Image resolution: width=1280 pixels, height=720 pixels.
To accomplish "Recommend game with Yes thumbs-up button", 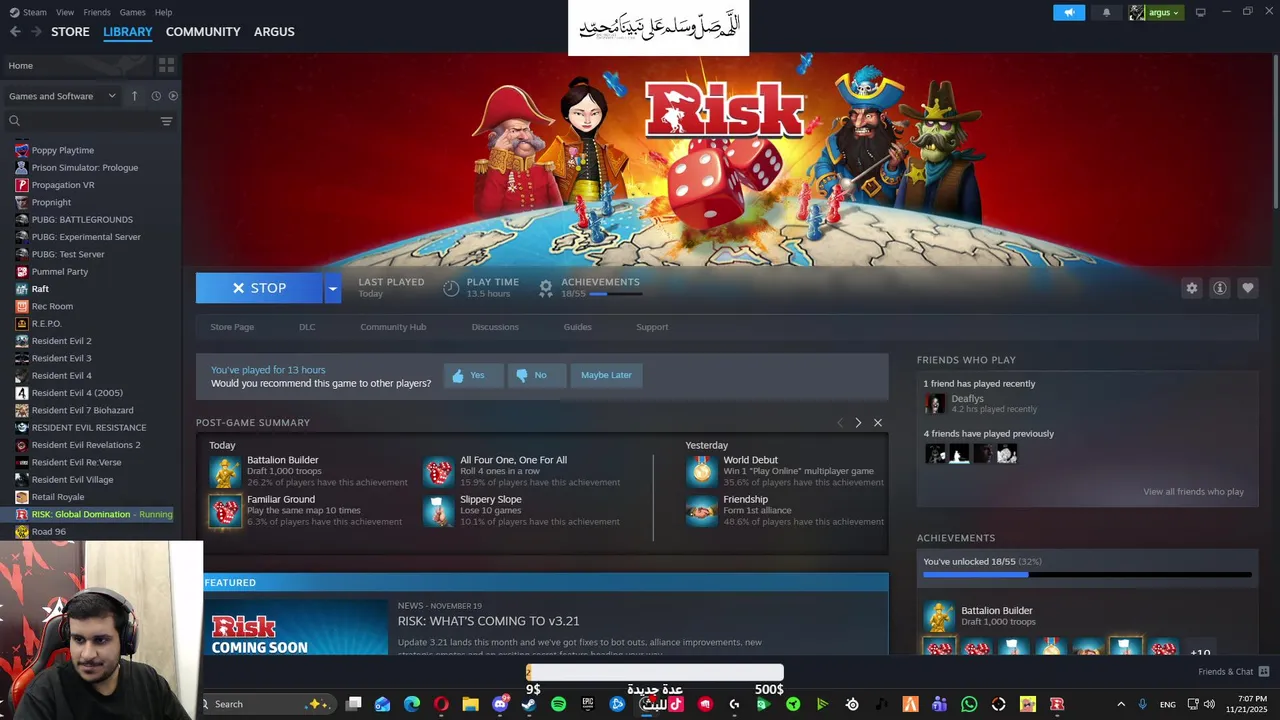I will [x=472, y=375].
